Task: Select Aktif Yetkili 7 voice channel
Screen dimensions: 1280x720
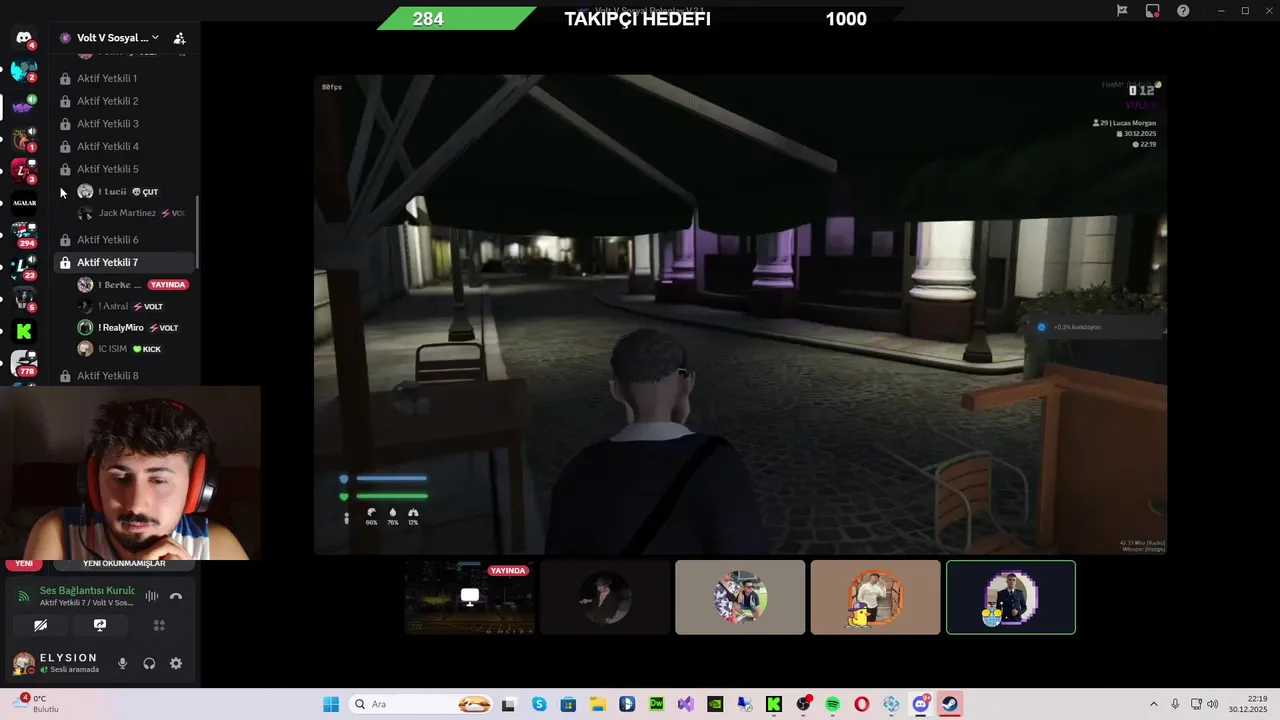Action: (125, 262)
